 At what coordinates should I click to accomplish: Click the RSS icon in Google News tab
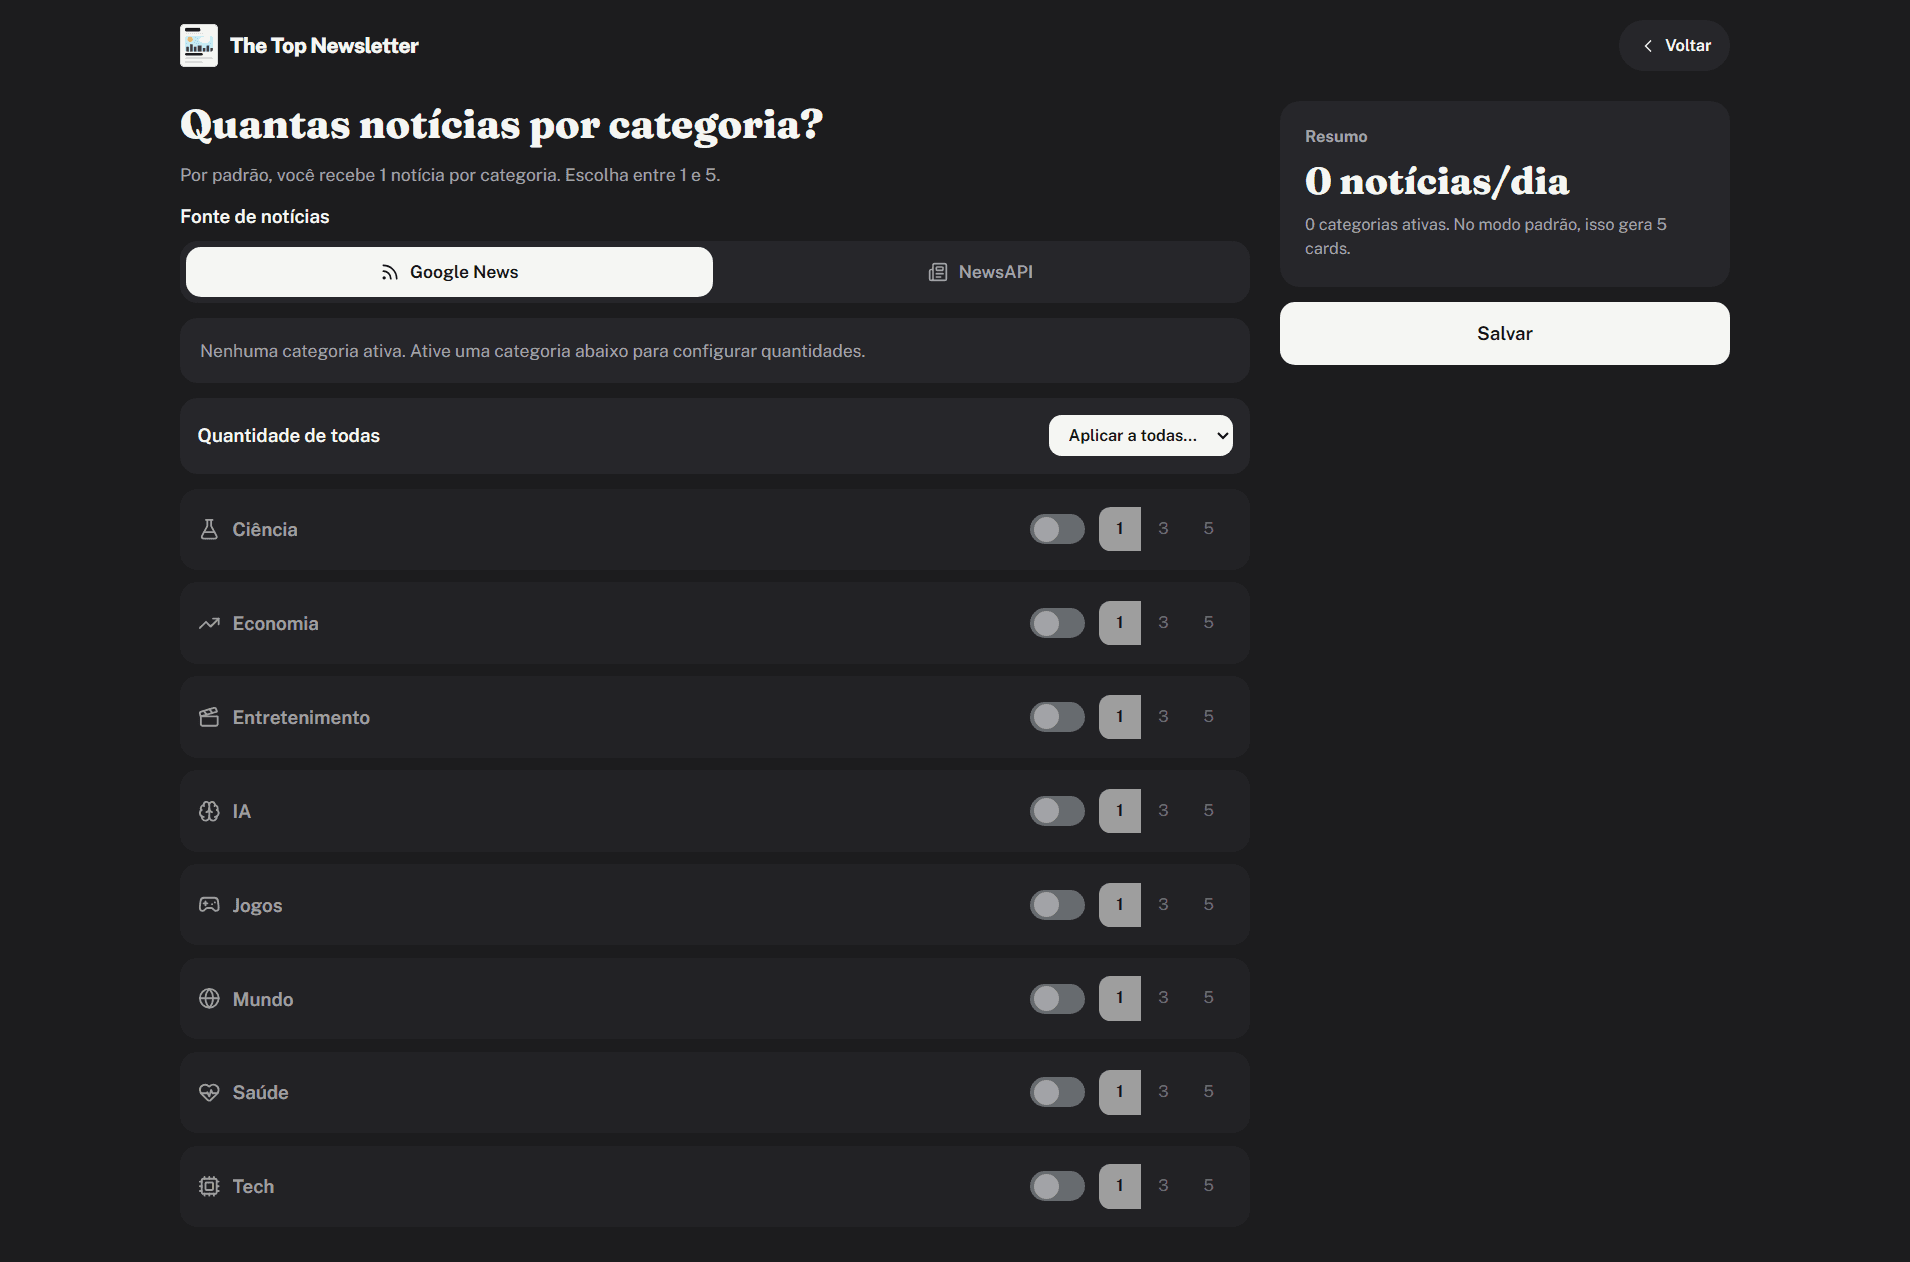point(390,272)
